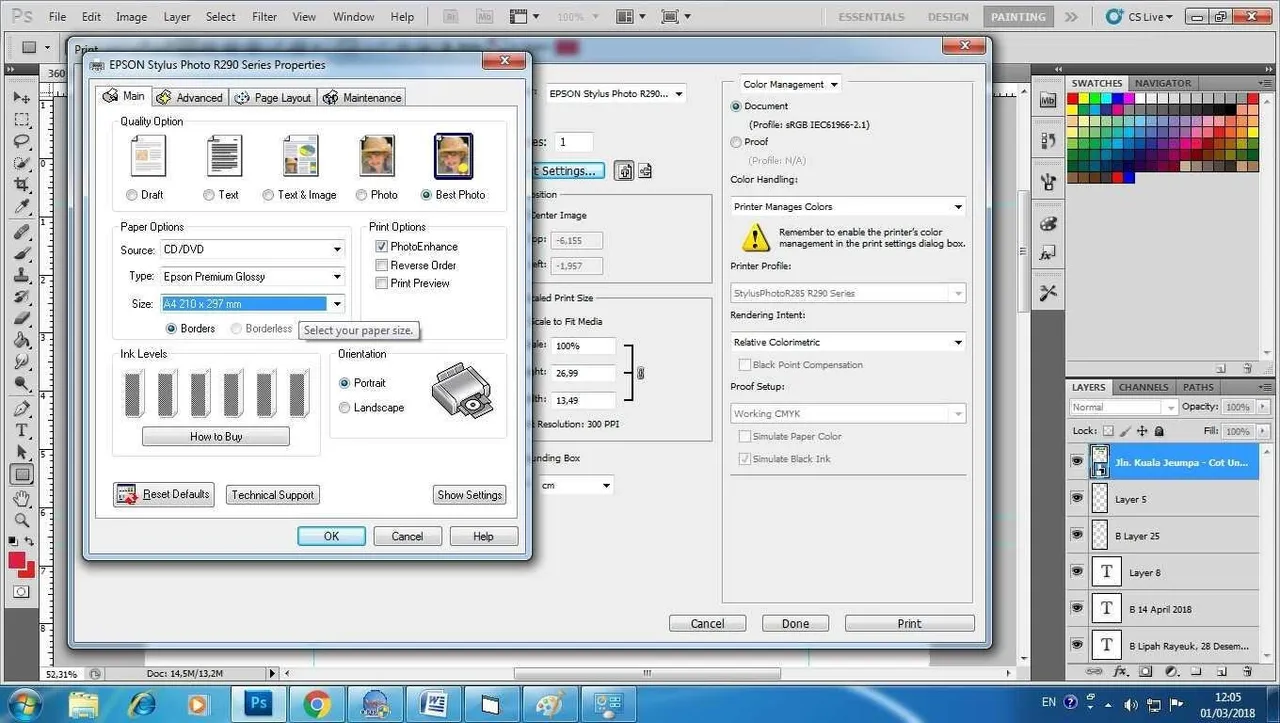The height and width of the screenshot is (723, 1280).
Task: Link layers icon at Layers panel bottom
Action: 1095,672
